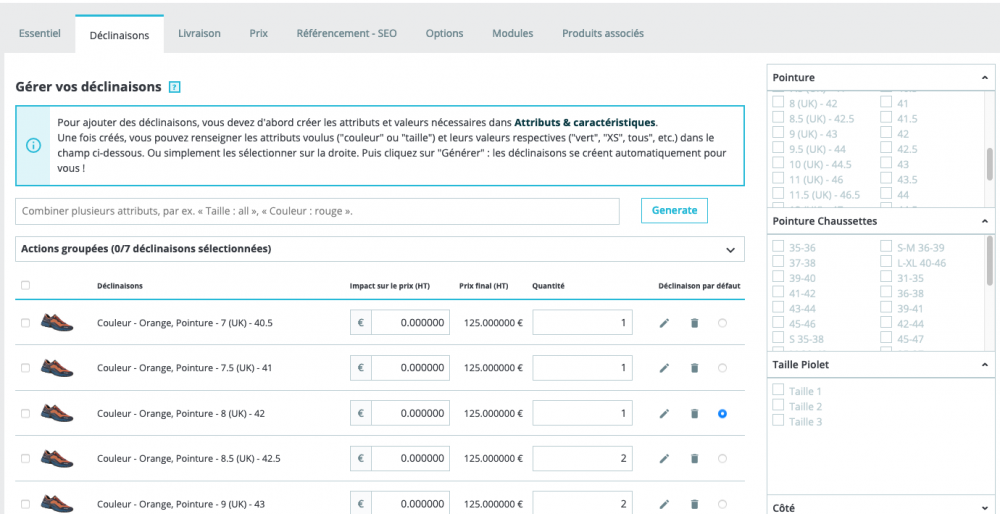Expand the Actions groupées dropdown
The height and width of the screenshot is (514, 1000).
tap(379, 249)
